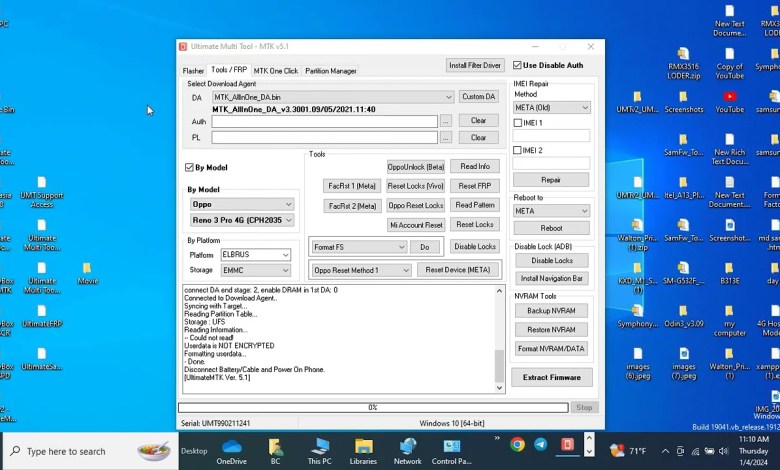Open the OneDrive taskbar shortcut
Image resolution: width=780 pixels, height=470 pixels.
click(x=231, y=451)
